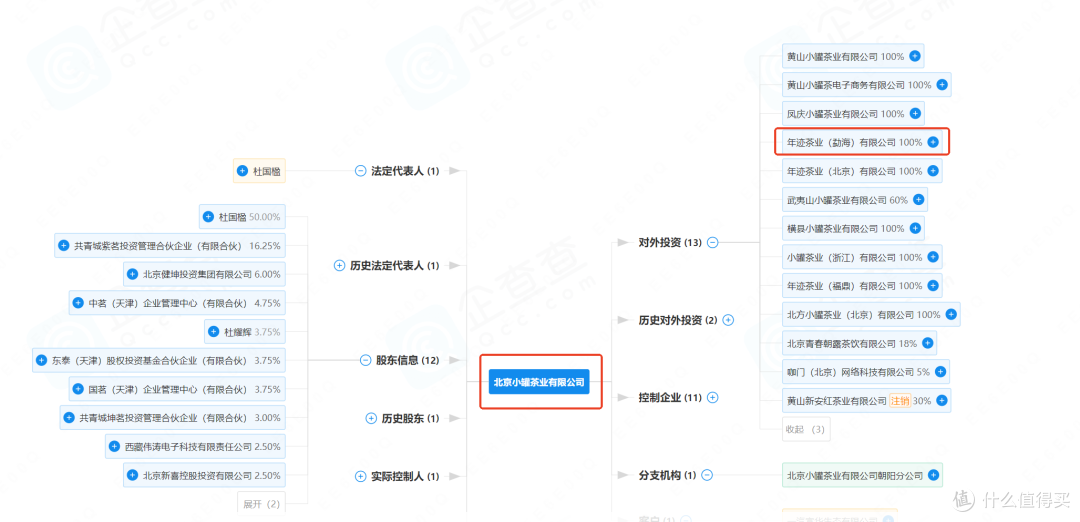Expand the 历史对外投资 (2) branch
1080x522 pixels.
728,320
